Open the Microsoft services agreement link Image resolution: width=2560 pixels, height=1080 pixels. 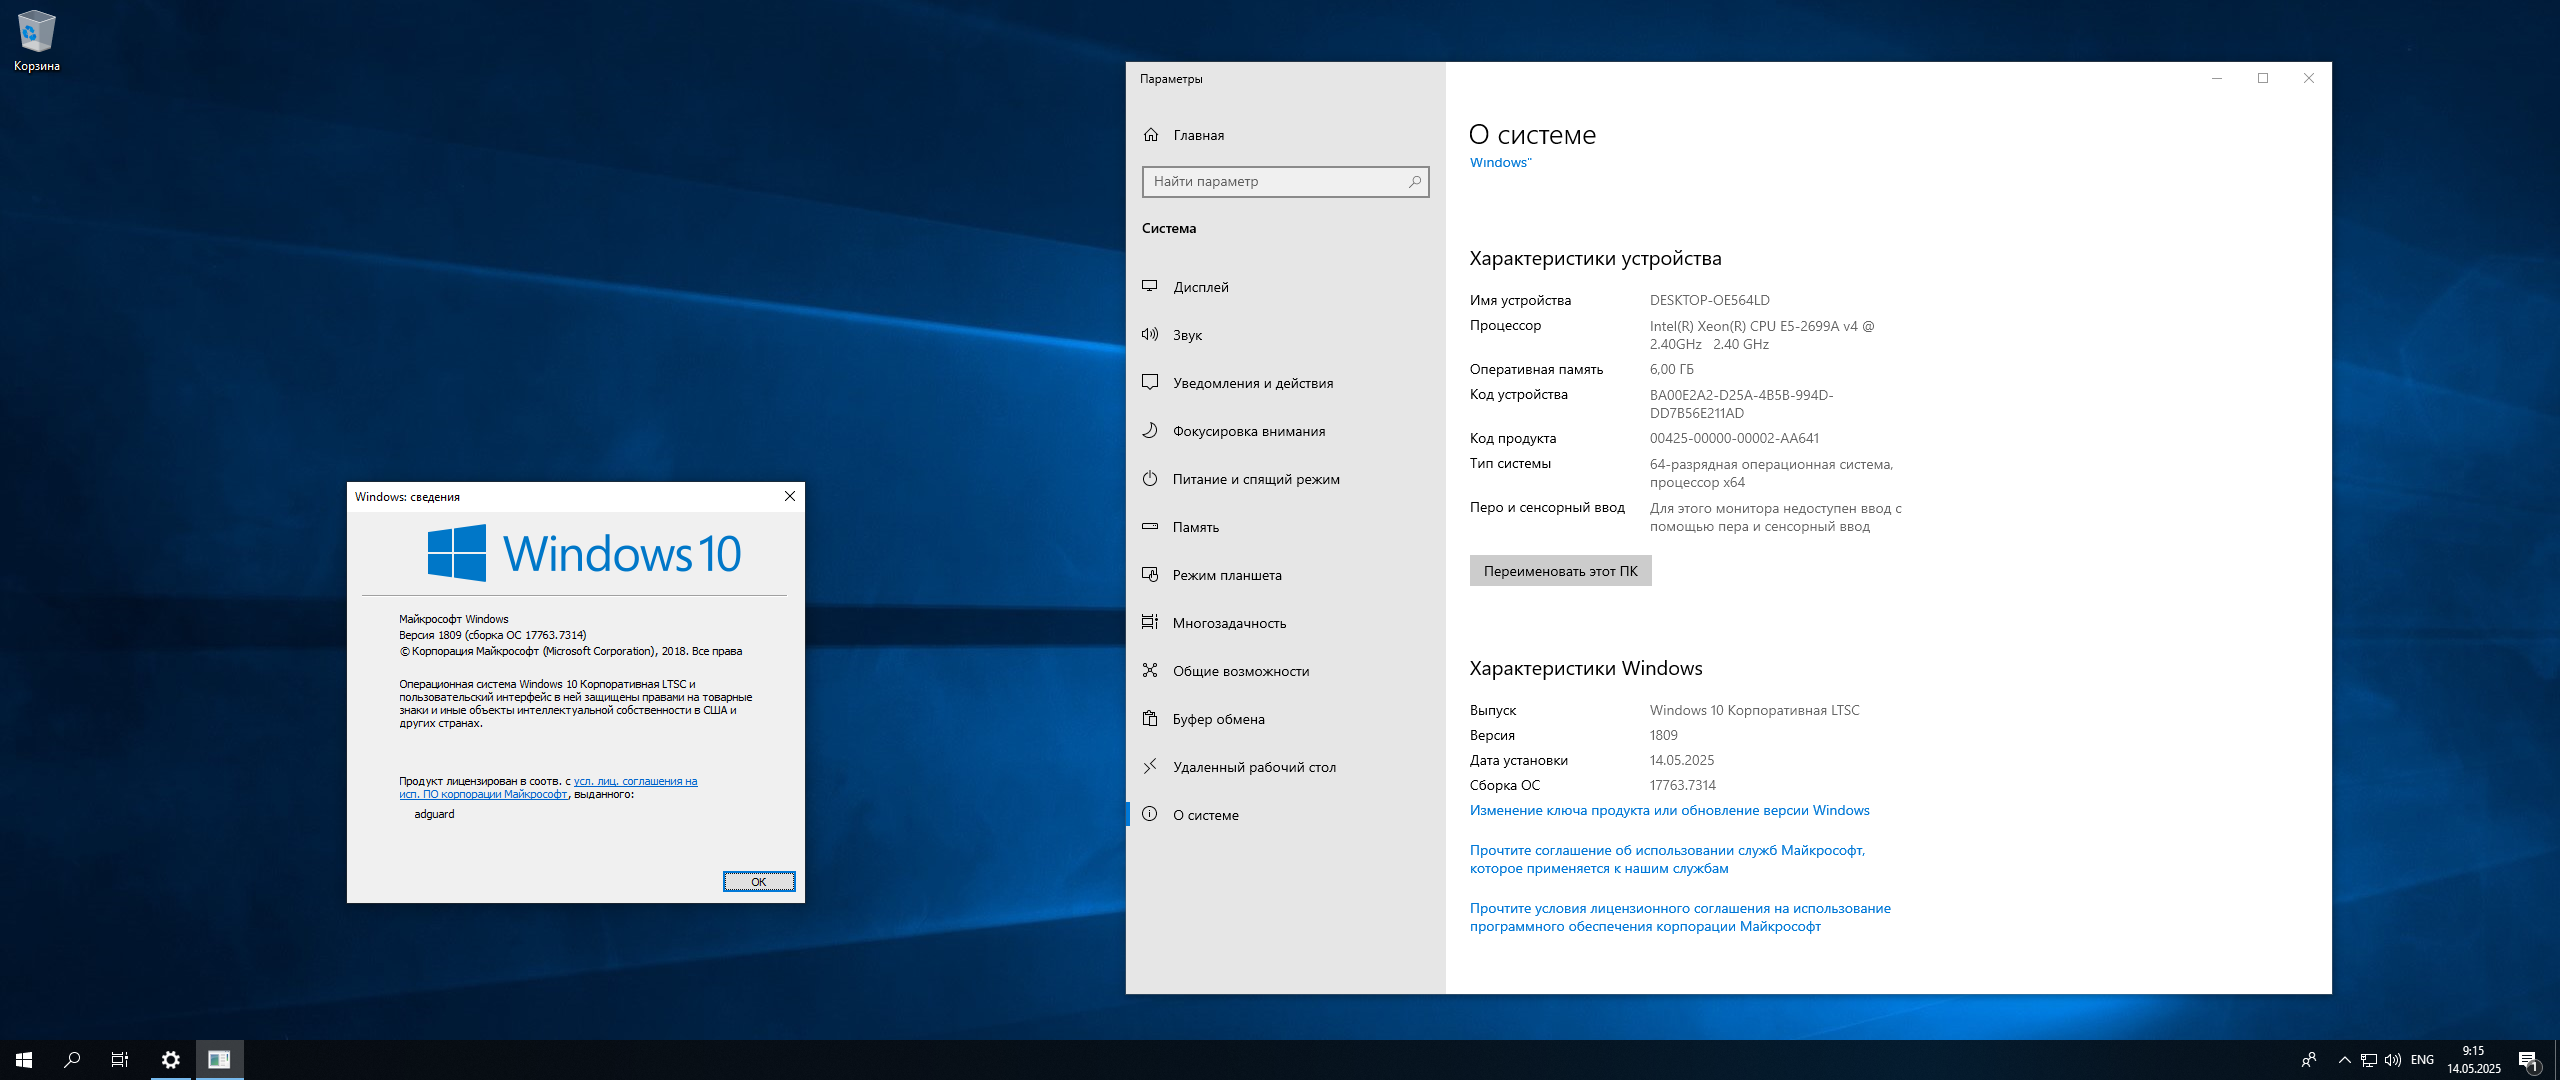click(x=1667, y=860)
